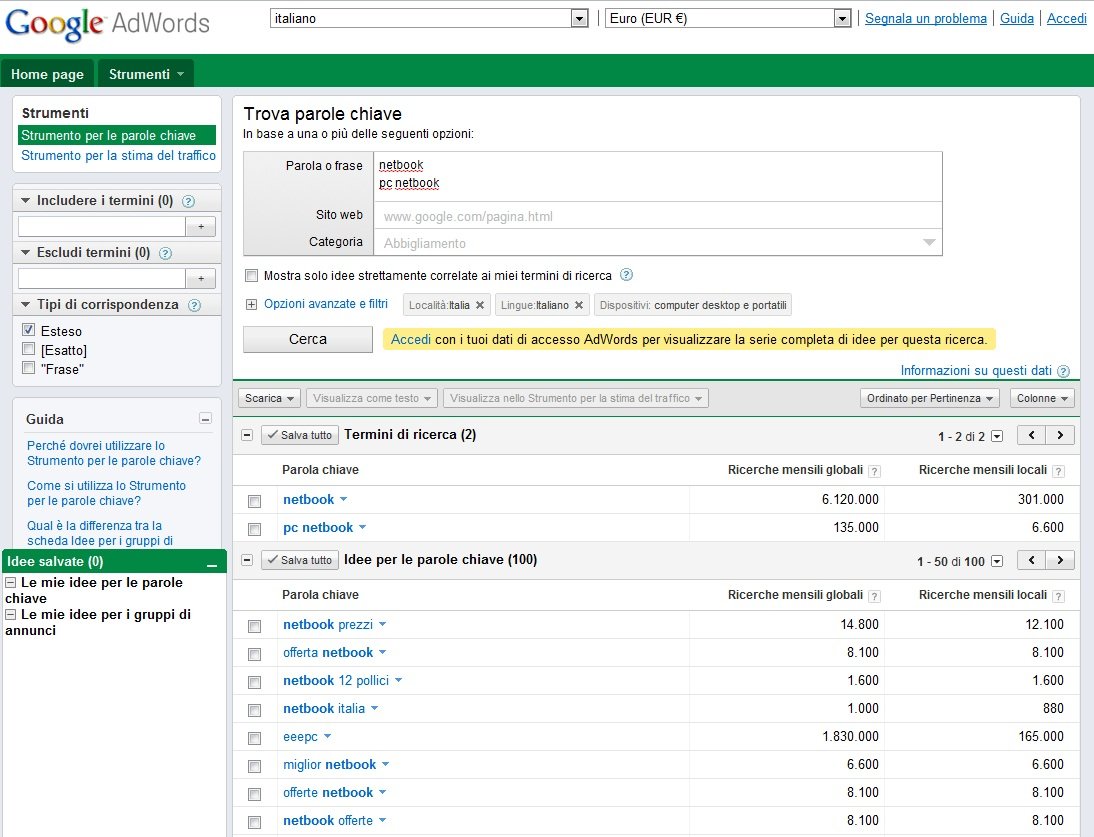Select the pc netbook checkbox
The width and height of the screenshot is (1094, 837).
point(255,529)
